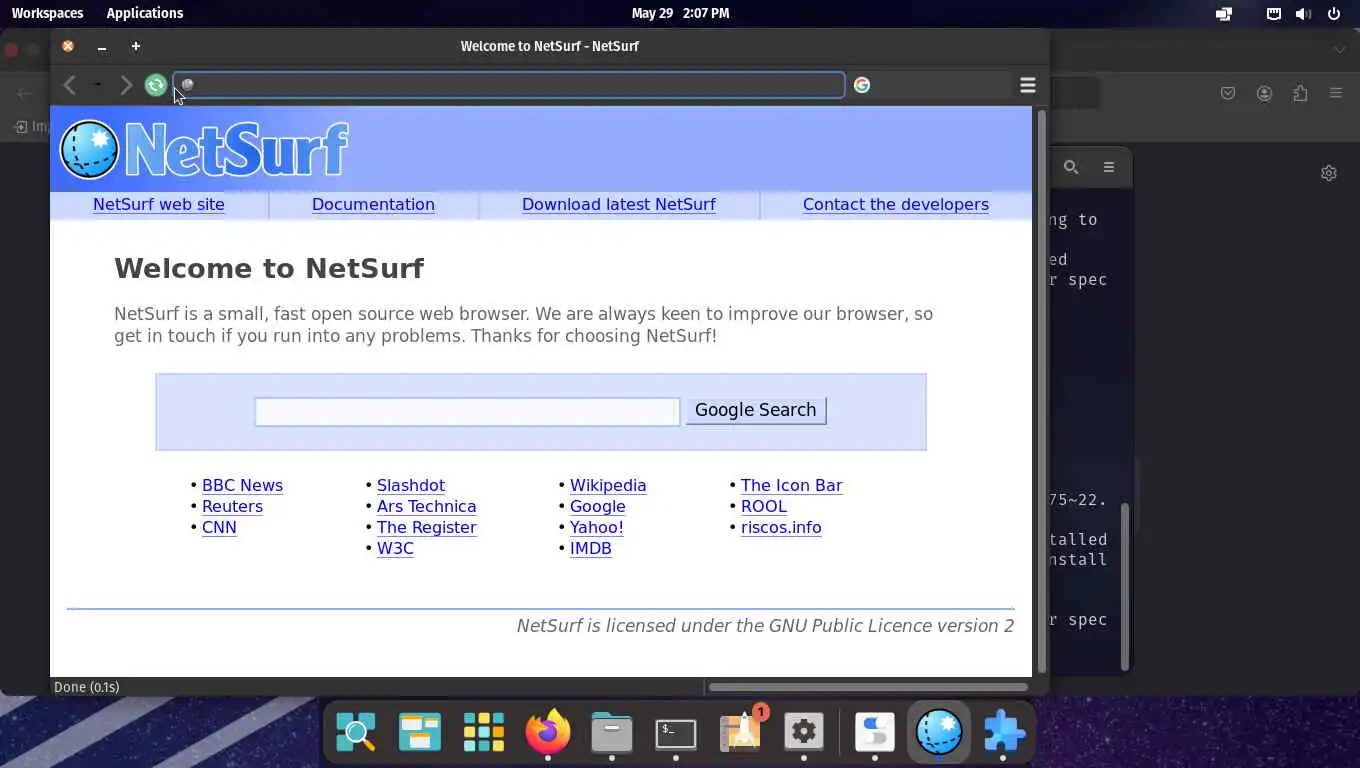This screenshot has width=1360, height=768.
Task: Open the Terminal icon in the dock
Action: pos(676,733)
